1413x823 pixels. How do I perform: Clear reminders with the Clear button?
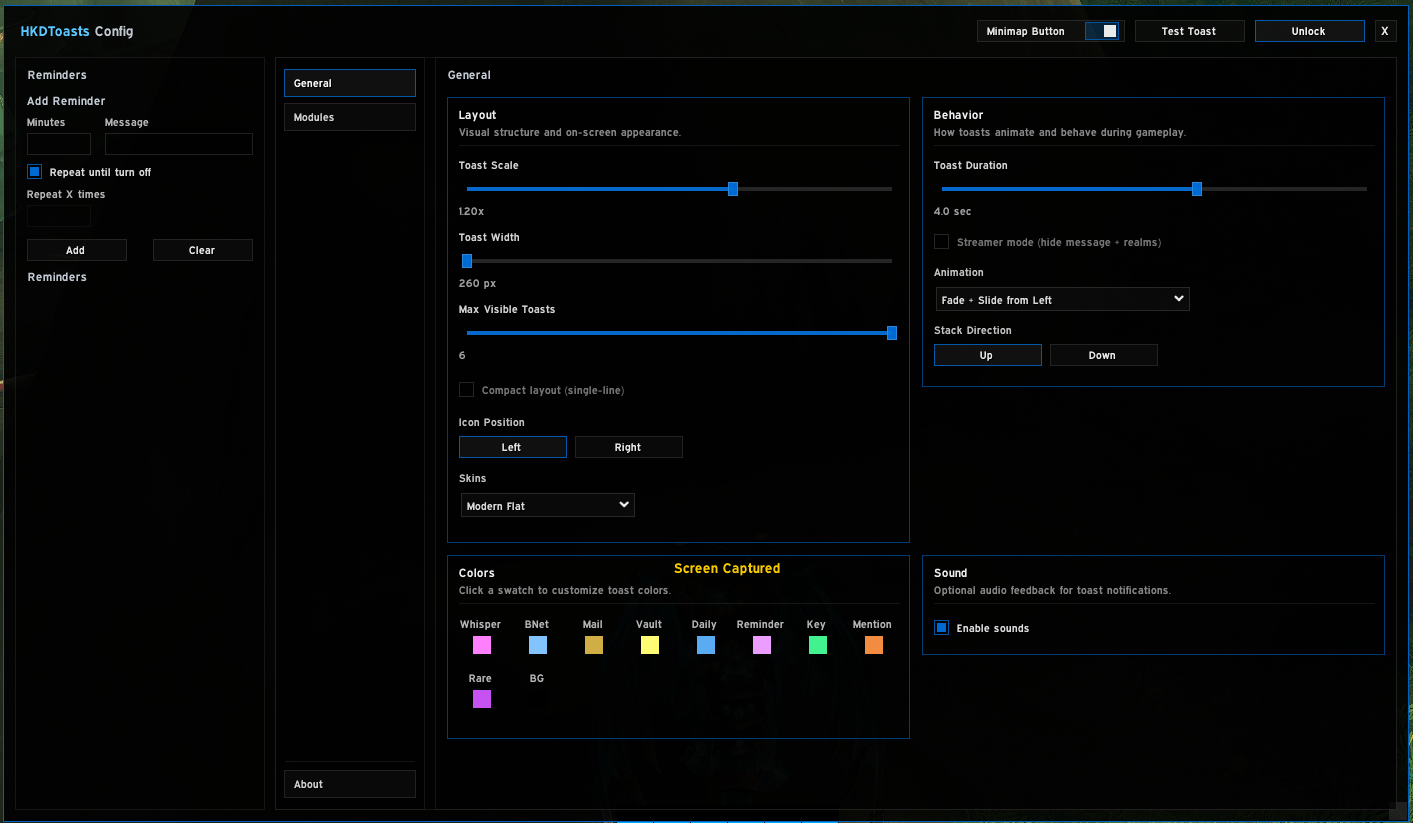click(203, 250)
